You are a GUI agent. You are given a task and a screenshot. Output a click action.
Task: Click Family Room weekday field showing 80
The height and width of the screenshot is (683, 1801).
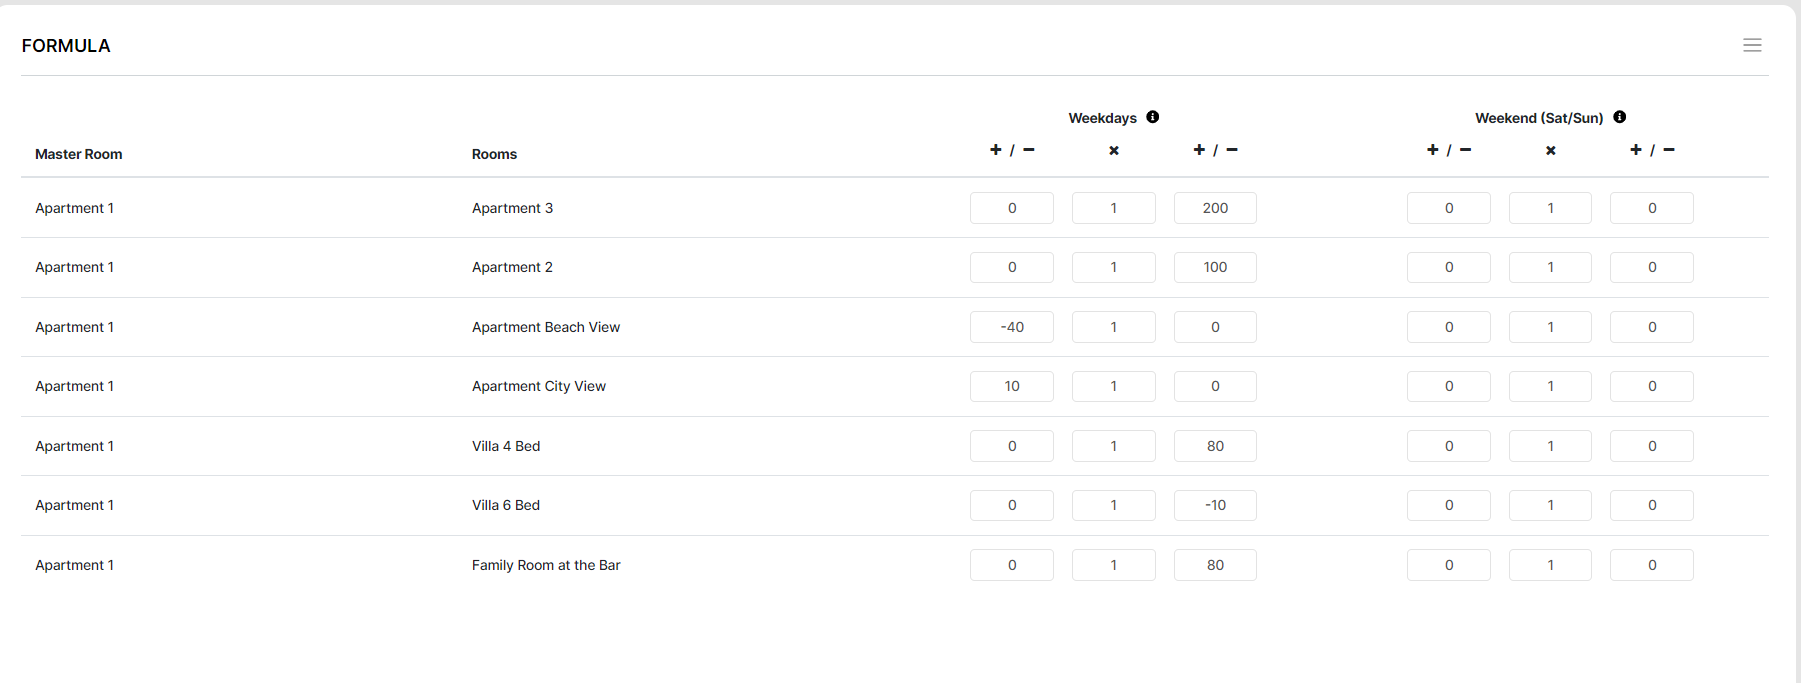1215,565
